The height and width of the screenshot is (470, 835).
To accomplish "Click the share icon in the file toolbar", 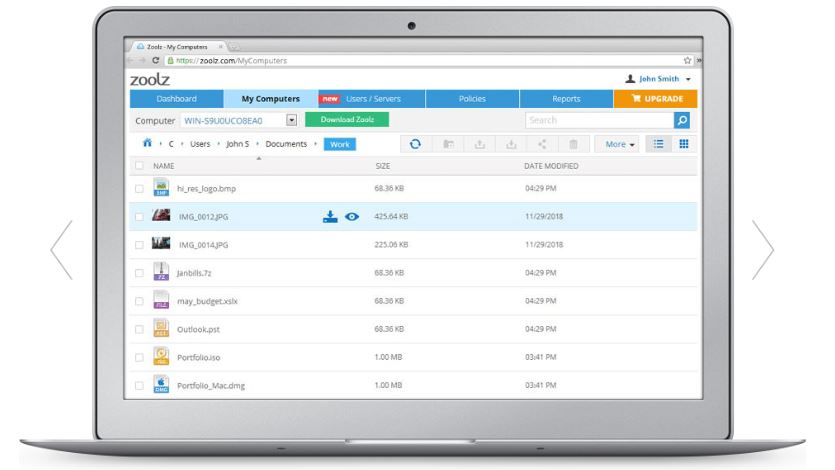I will tap(542, 144).
